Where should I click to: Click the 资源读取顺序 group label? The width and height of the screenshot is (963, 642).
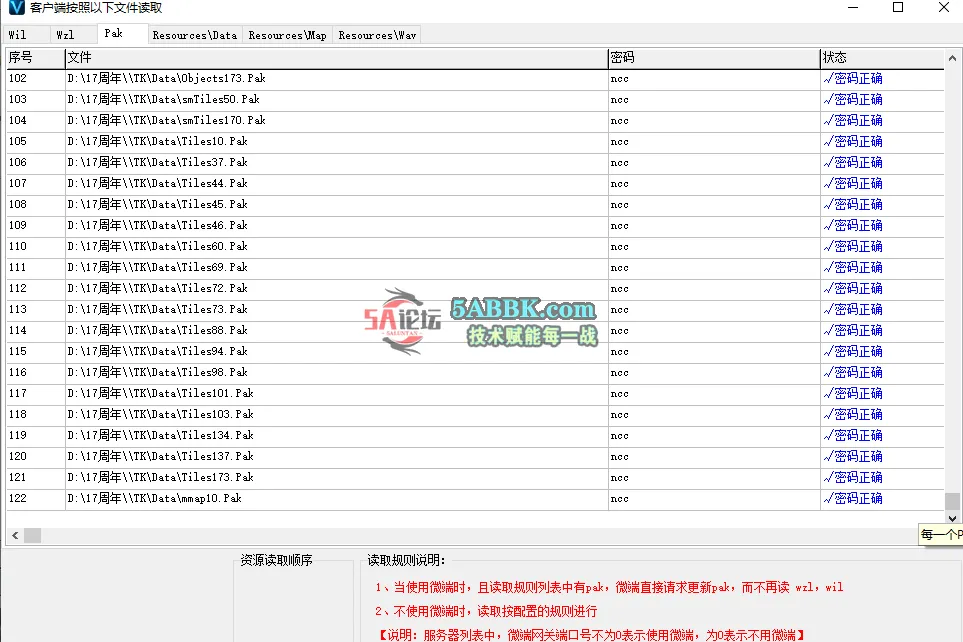tap(276, 560)
